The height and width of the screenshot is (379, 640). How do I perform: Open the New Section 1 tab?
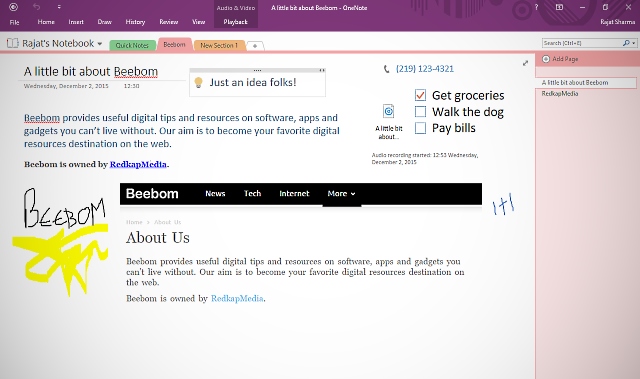tap(219, 45)
